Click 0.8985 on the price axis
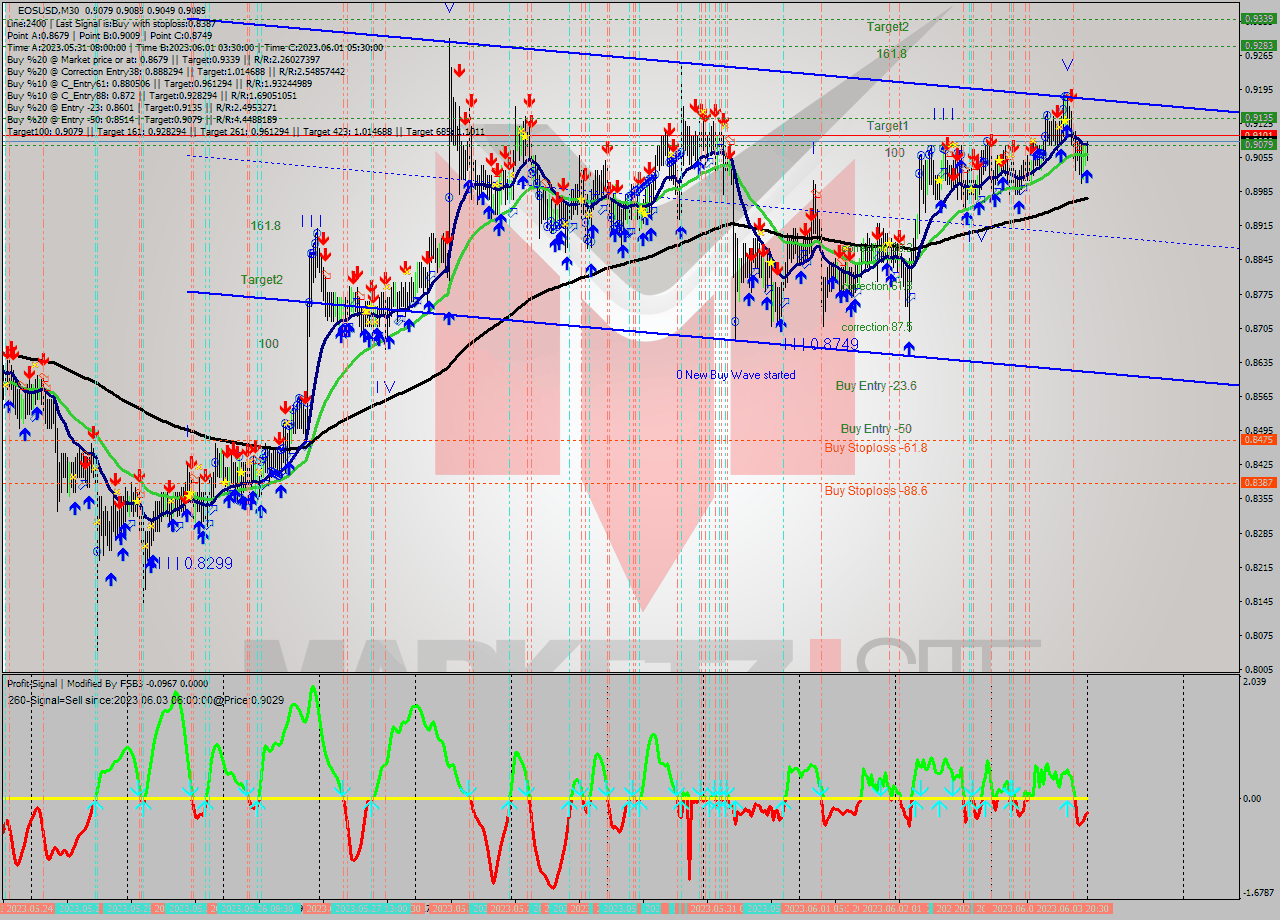This screenshot has height=920, width=1280. click(1257, 192)
